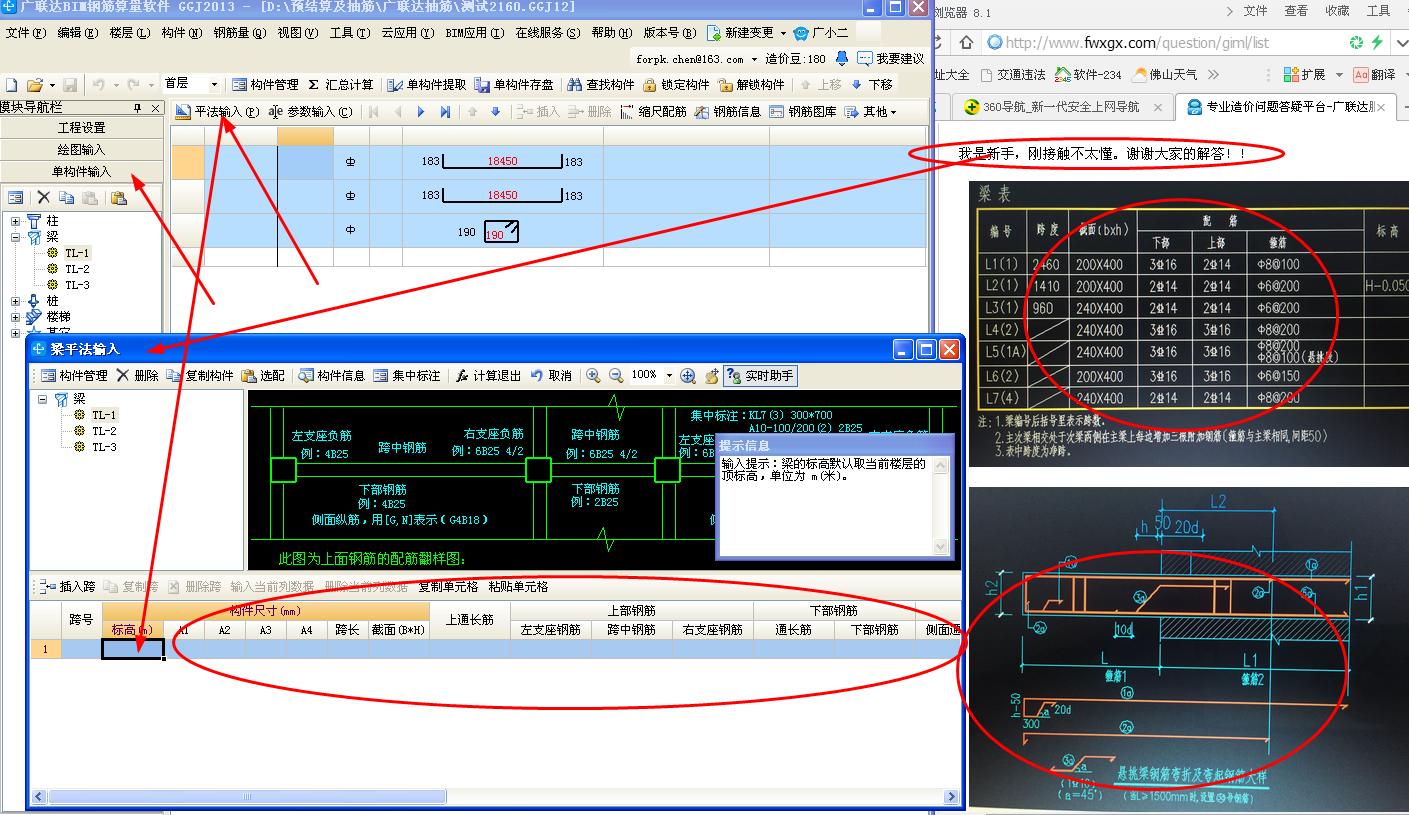1409x815 pixels.
Task: Open the 新建变更 dropdown arrow
Action: pyautogui.click(x=783, y=33)
